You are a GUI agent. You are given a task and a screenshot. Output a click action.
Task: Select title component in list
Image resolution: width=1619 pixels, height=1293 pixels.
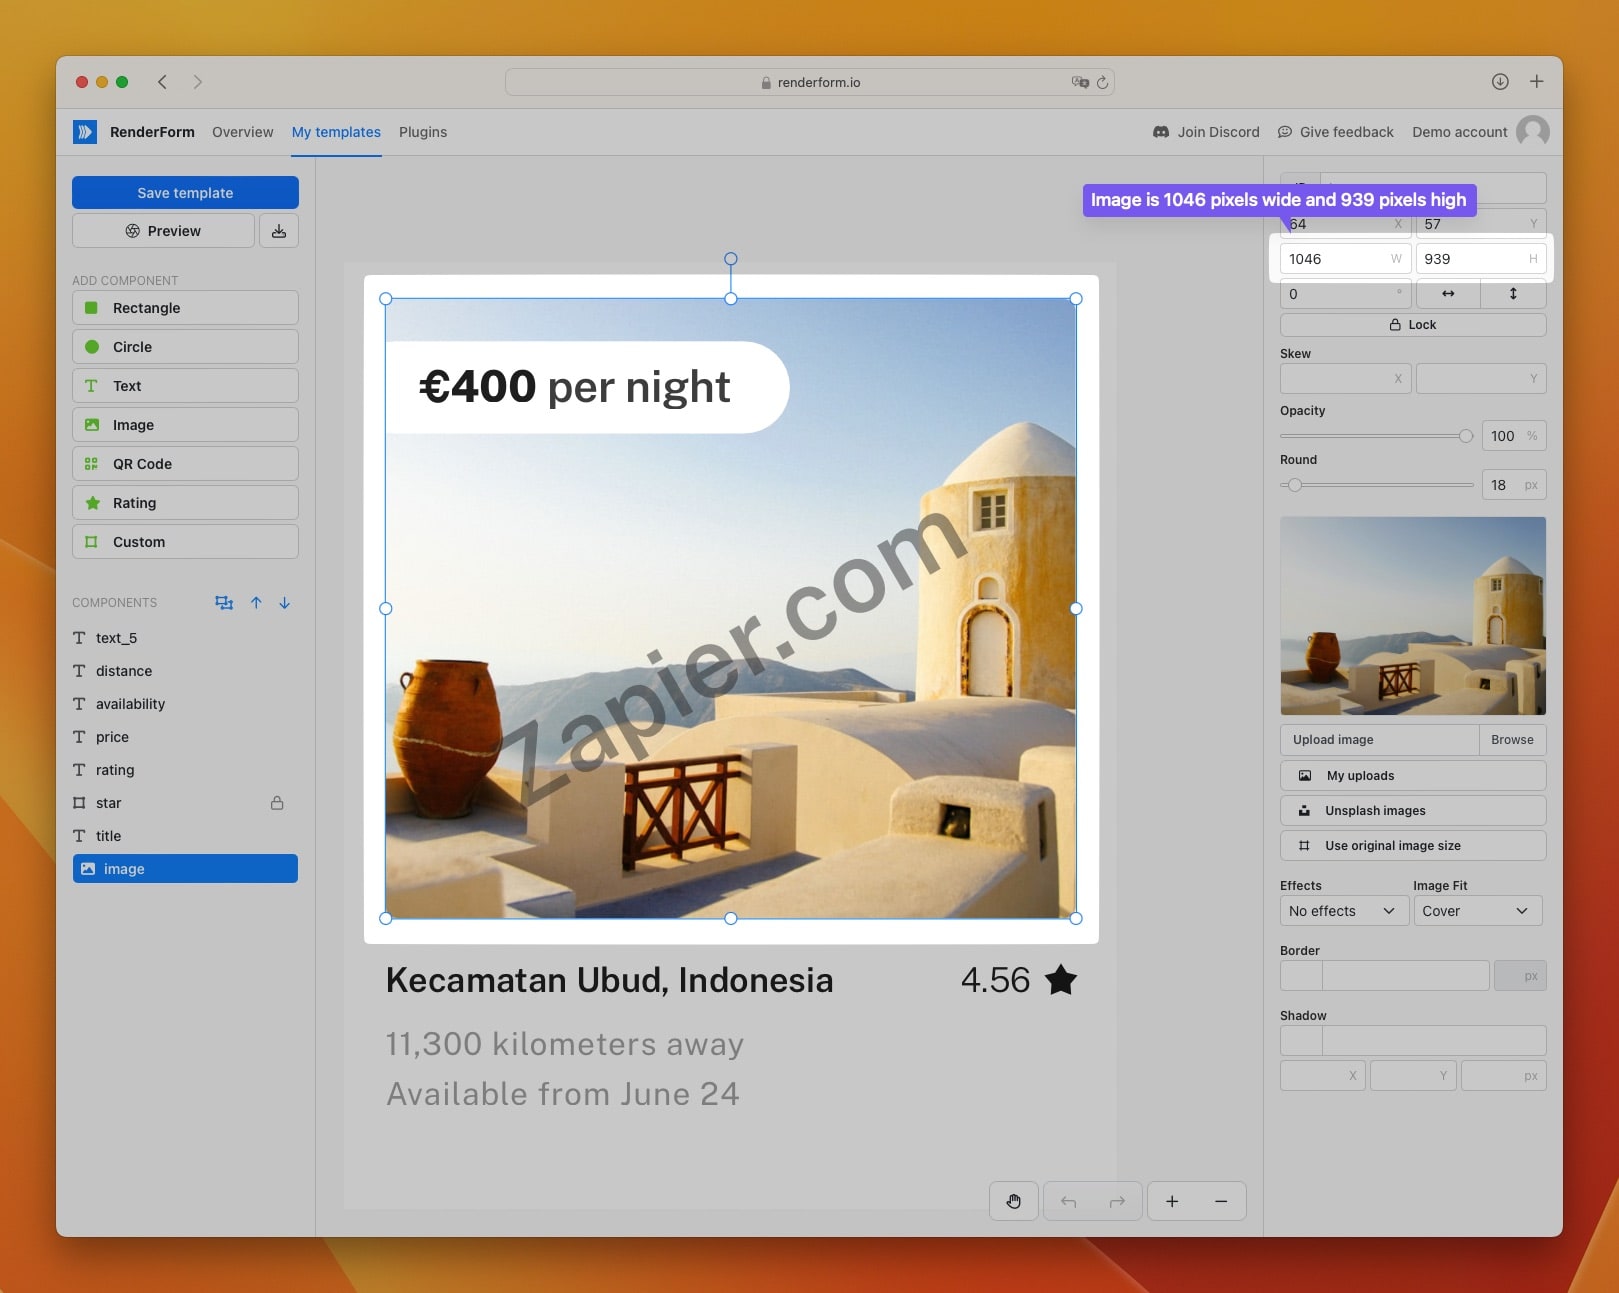coord(185,836)
